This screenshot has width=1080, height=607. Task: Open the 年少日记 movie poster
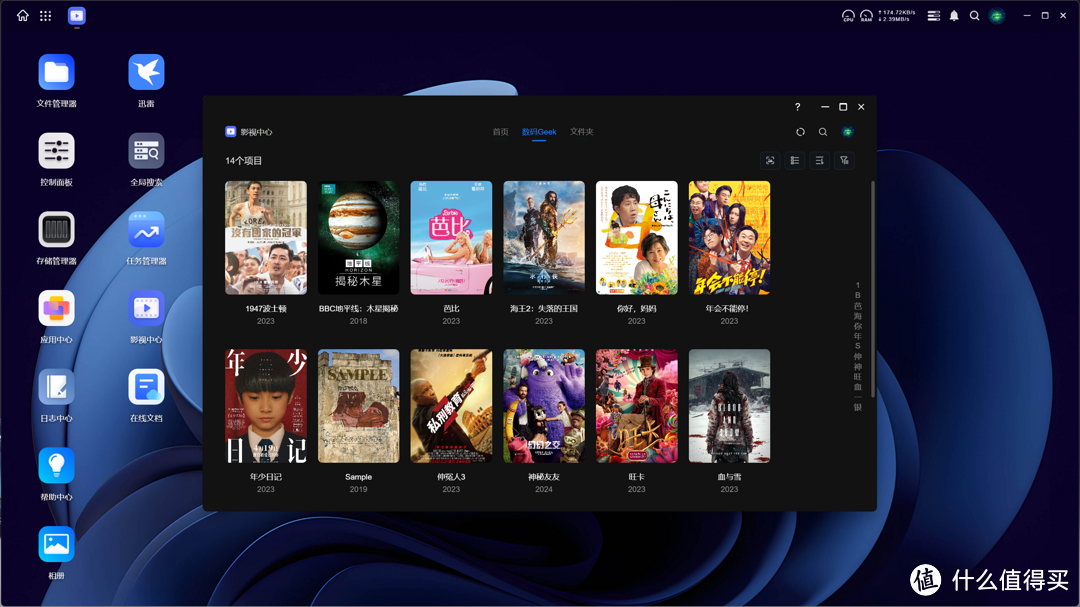click(x=266, y=406)
